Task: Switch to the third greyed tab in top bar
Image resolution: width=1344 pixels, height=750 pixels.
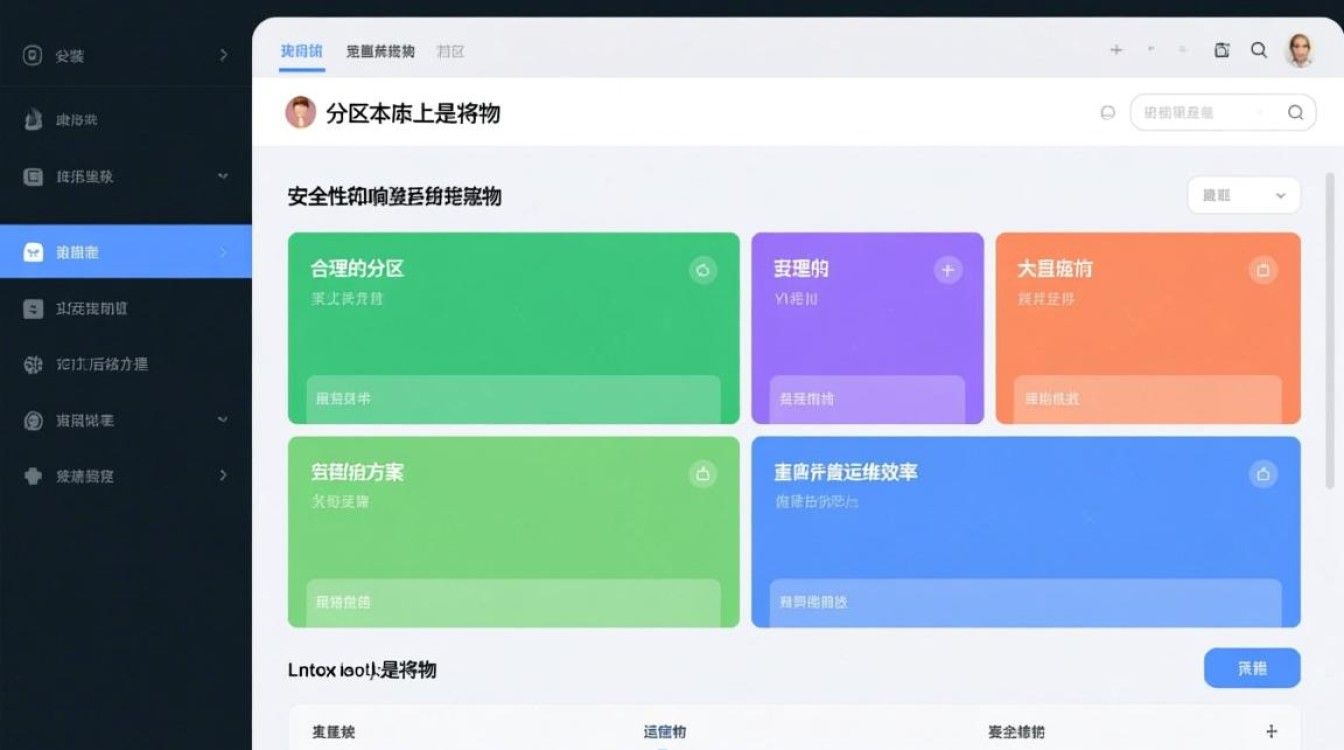Action: (450, 51)
